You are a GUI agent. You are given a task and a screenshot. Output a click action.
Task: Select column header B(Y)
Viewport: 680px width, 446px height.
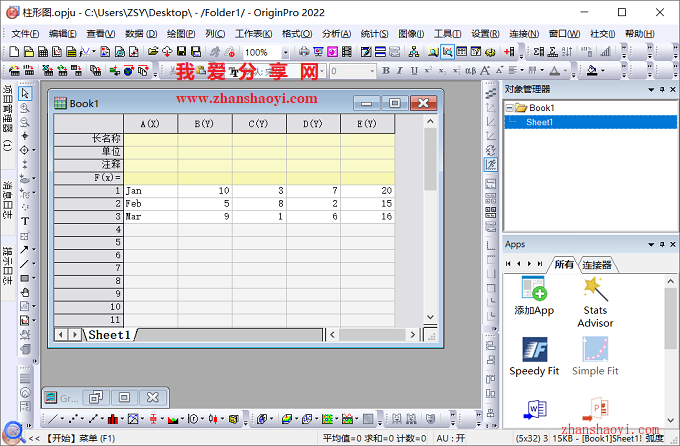tap(205, 124)
